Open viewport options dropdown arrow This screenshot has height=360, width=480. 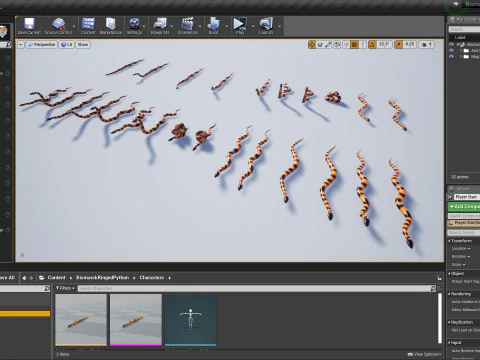pyautogui.click(x=21, y=44)
